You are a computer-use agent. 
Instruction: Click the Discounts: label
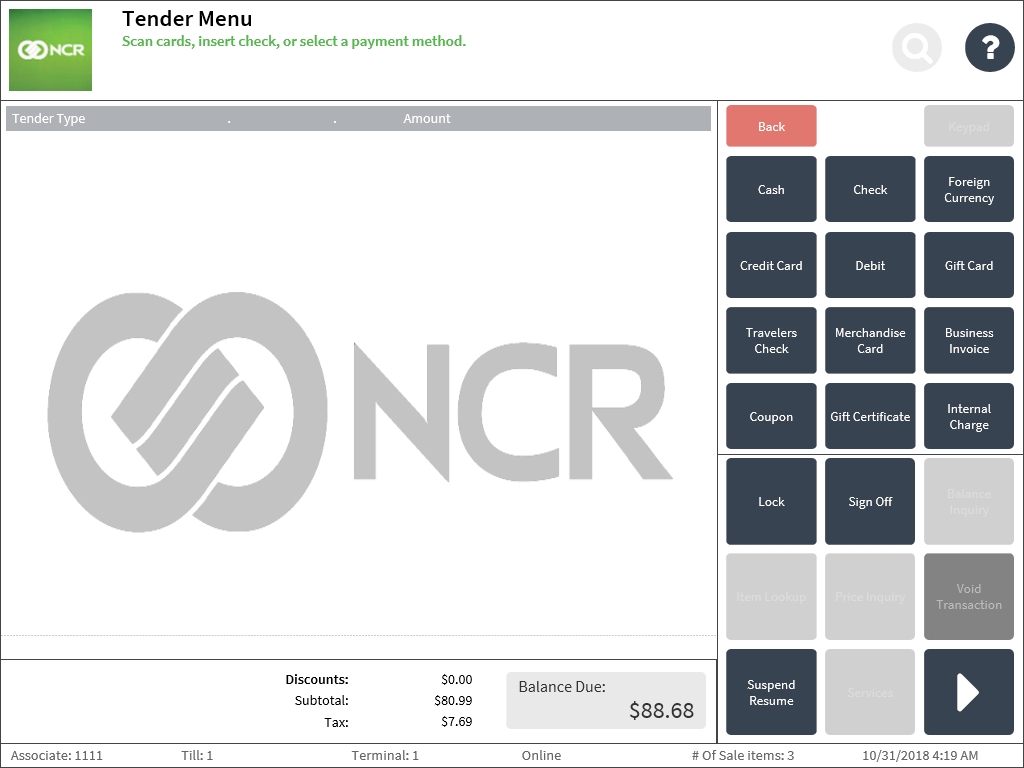(x=317, y=680)
